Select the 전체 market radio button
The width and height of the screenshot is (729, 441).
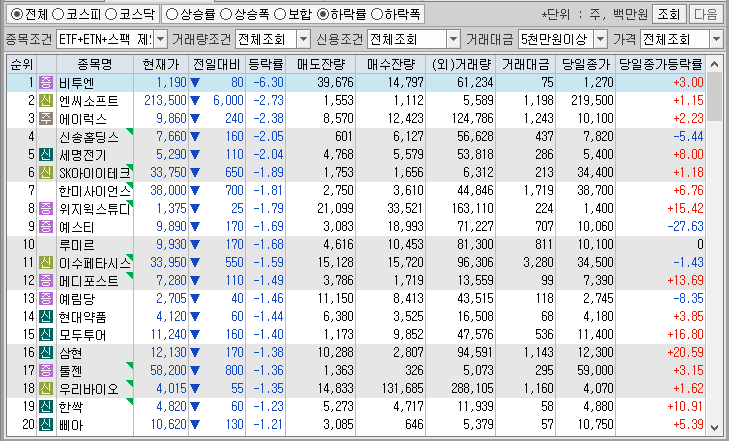tap(16, 14)
